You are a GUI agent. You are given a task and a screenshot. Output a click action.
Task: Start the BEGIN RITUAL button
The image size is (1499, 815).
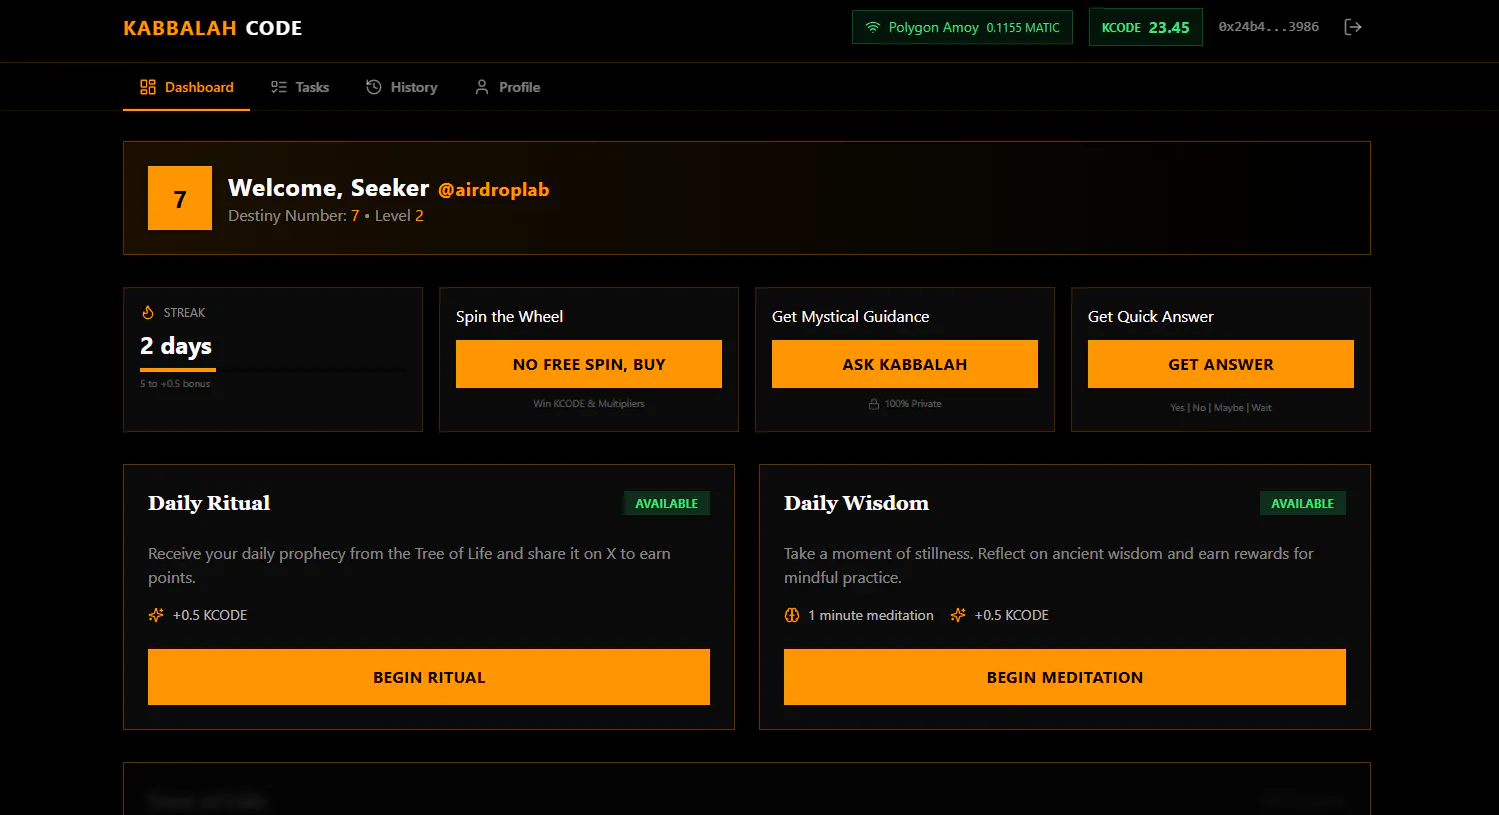(429, 677)
